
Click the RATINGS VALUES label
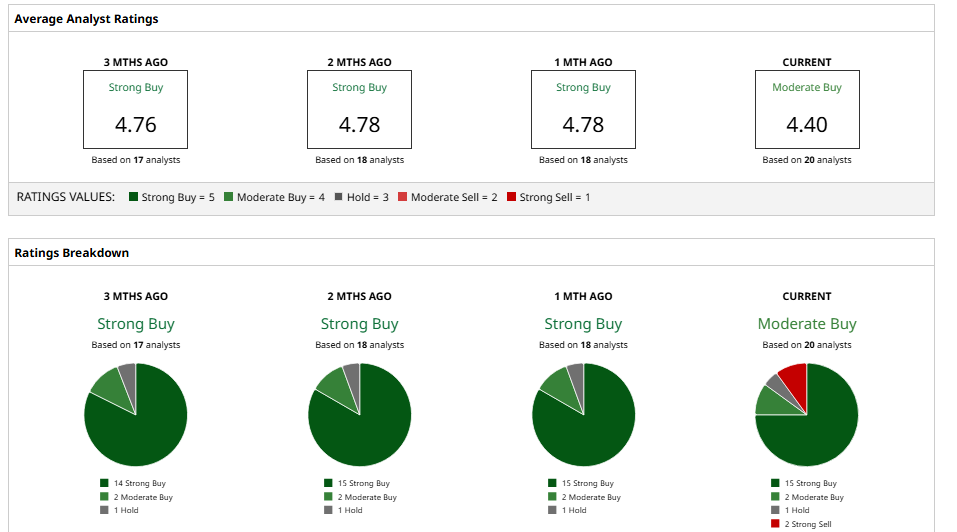(x=66, y=198)
